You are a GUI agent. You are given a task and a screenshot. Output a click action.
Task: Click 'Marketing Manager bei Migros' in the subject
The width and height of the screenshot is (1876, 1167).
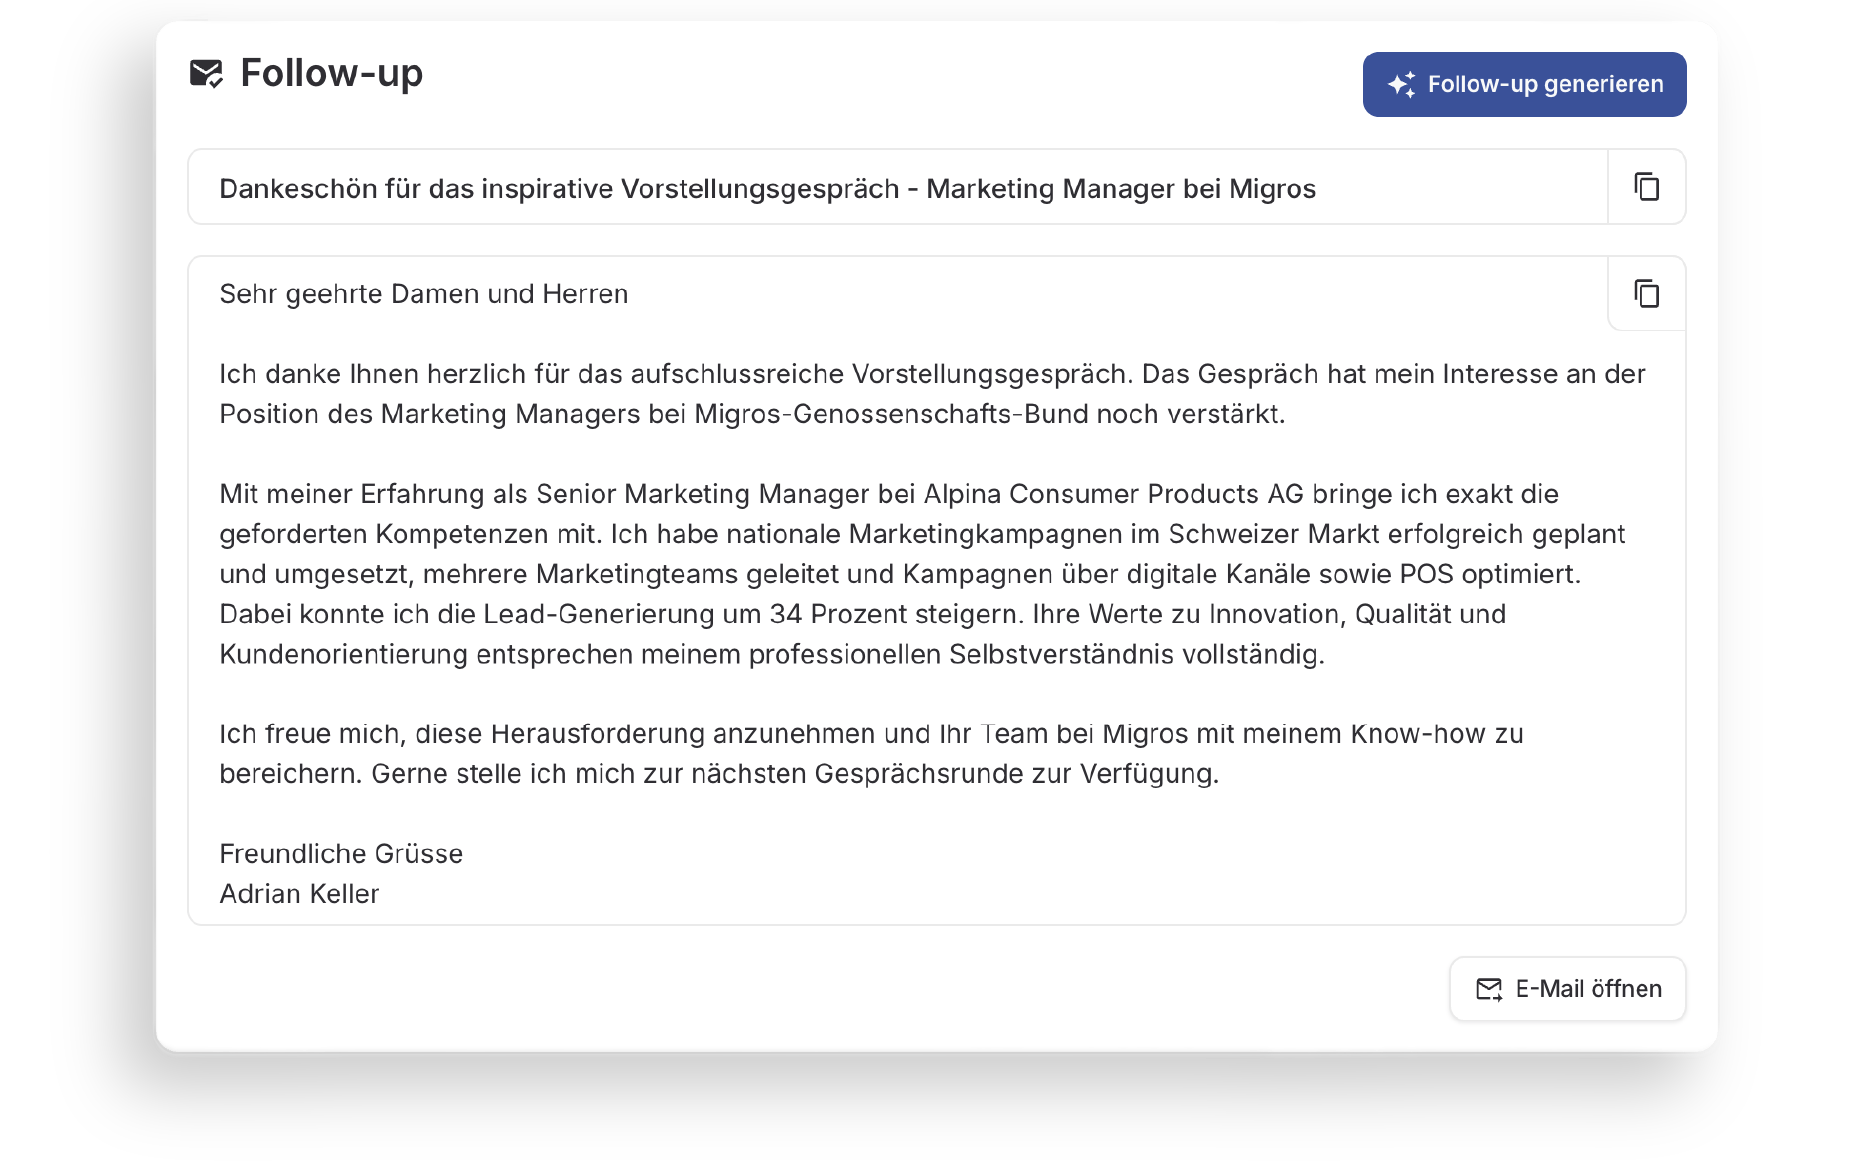pyautogui.click(x=1121, y=187)
